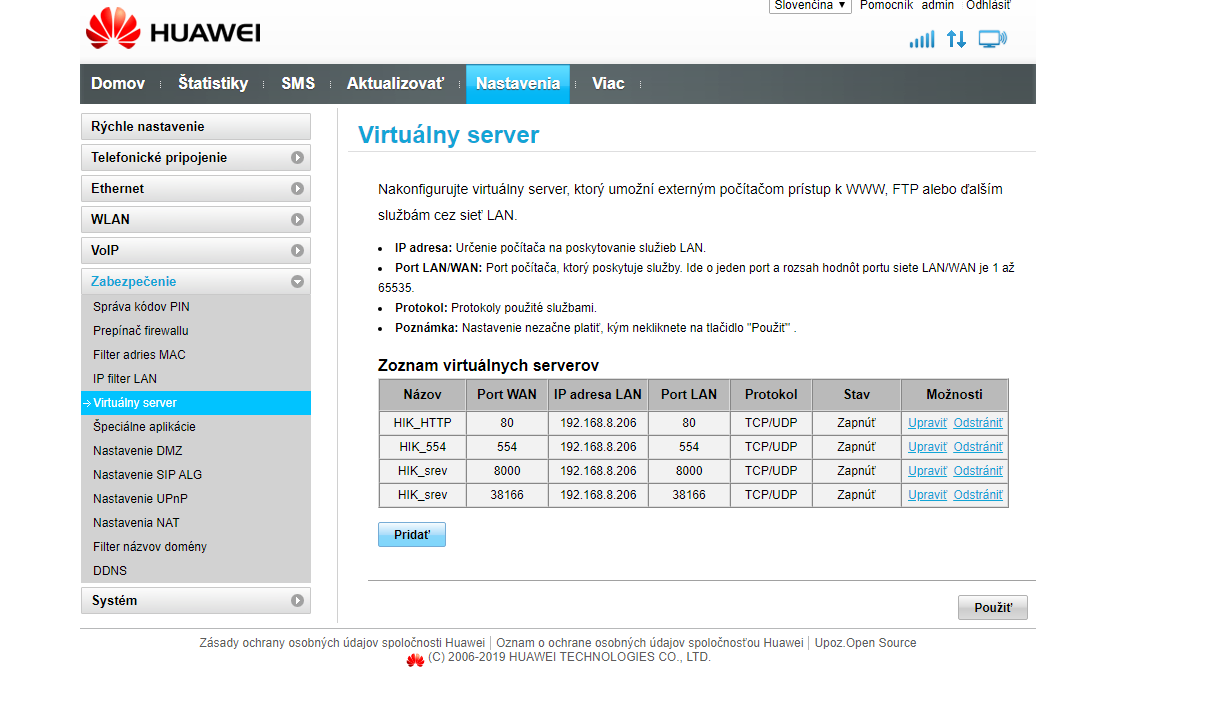Click the Huawei logo
The image size is (1208, 714).
point(173,30)
